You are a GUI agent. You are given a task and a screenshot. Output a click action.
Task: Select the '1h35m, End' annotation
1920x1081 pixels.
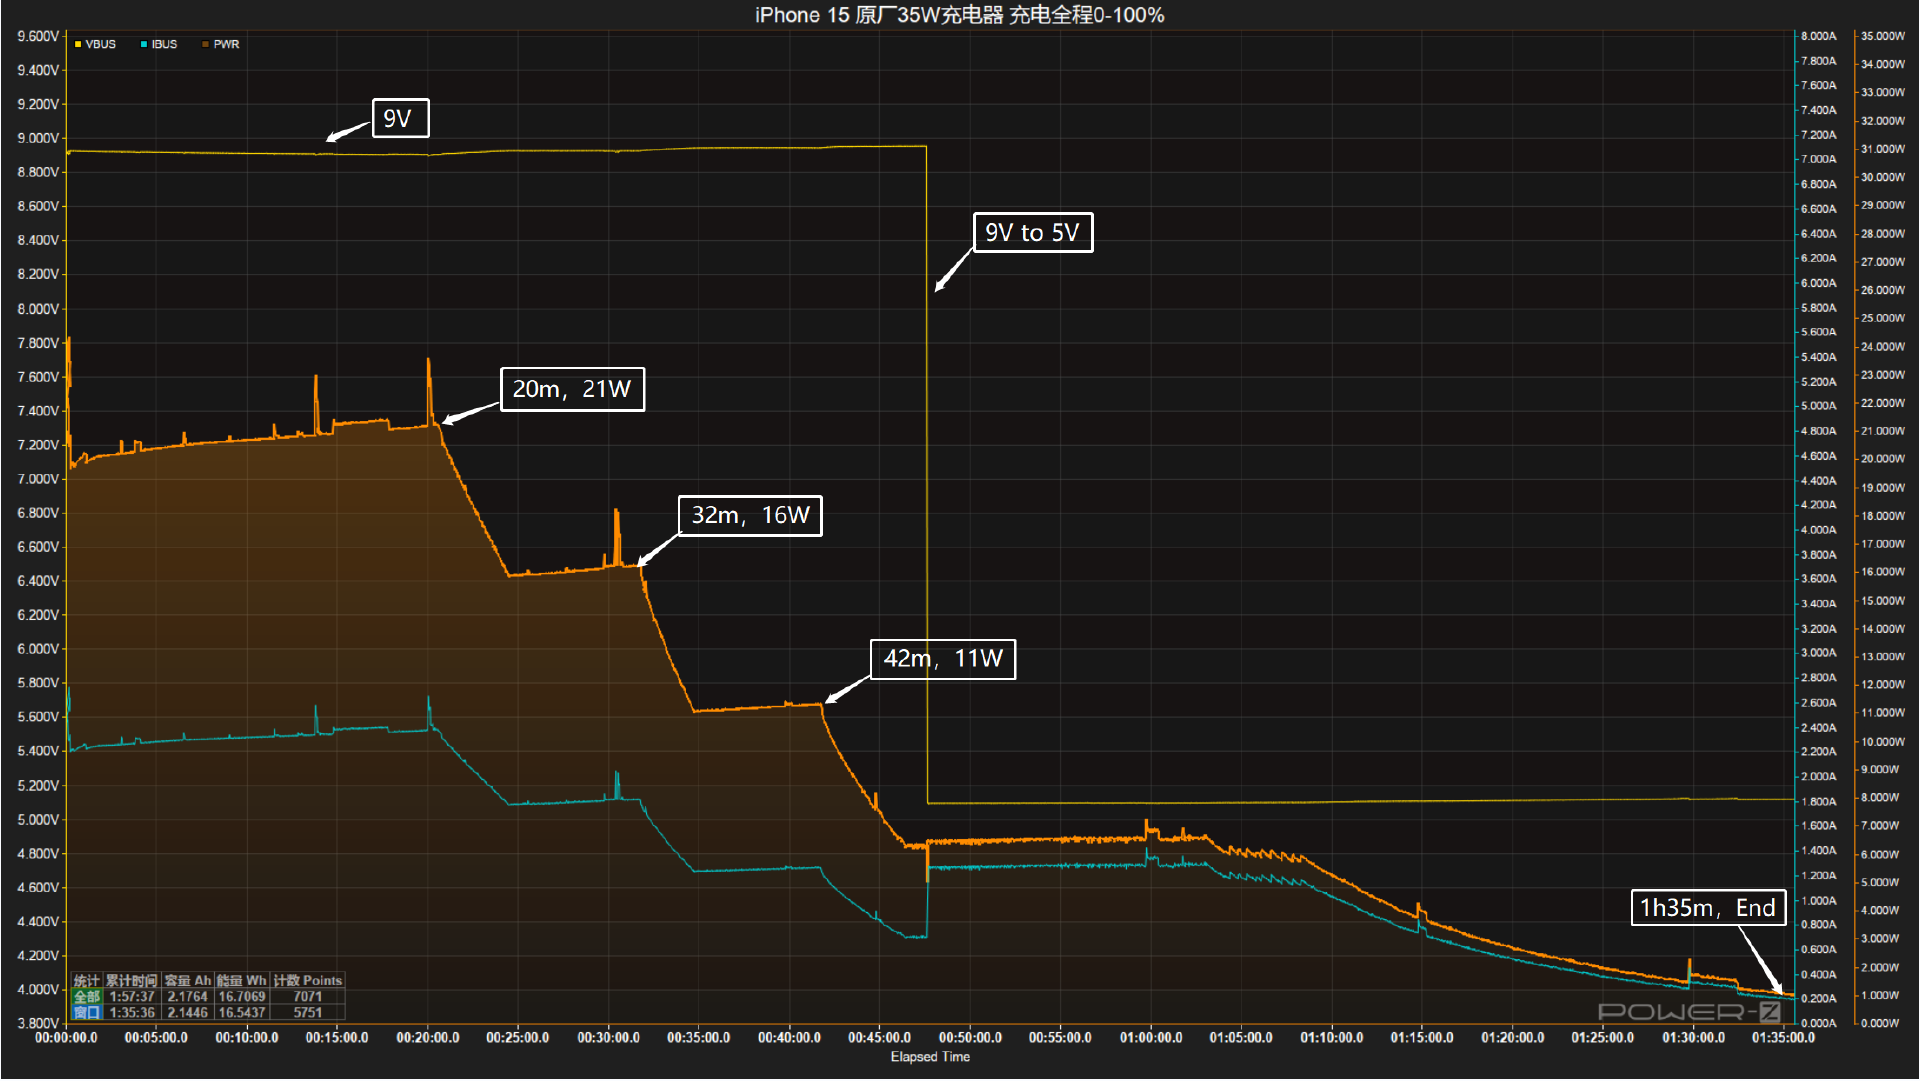click(x=1708, y=908)
